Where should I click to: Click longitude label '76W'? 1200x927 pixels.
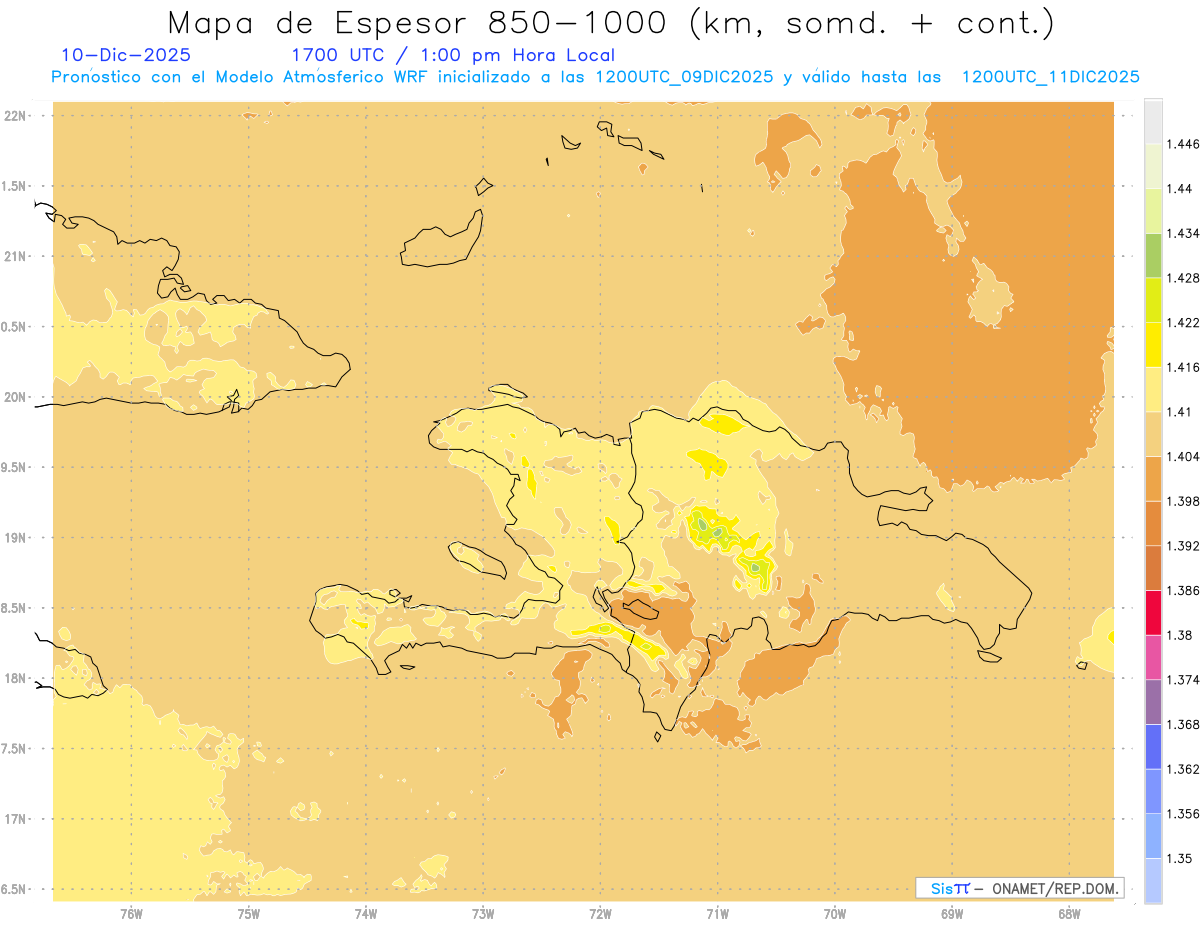click(131, 914)
